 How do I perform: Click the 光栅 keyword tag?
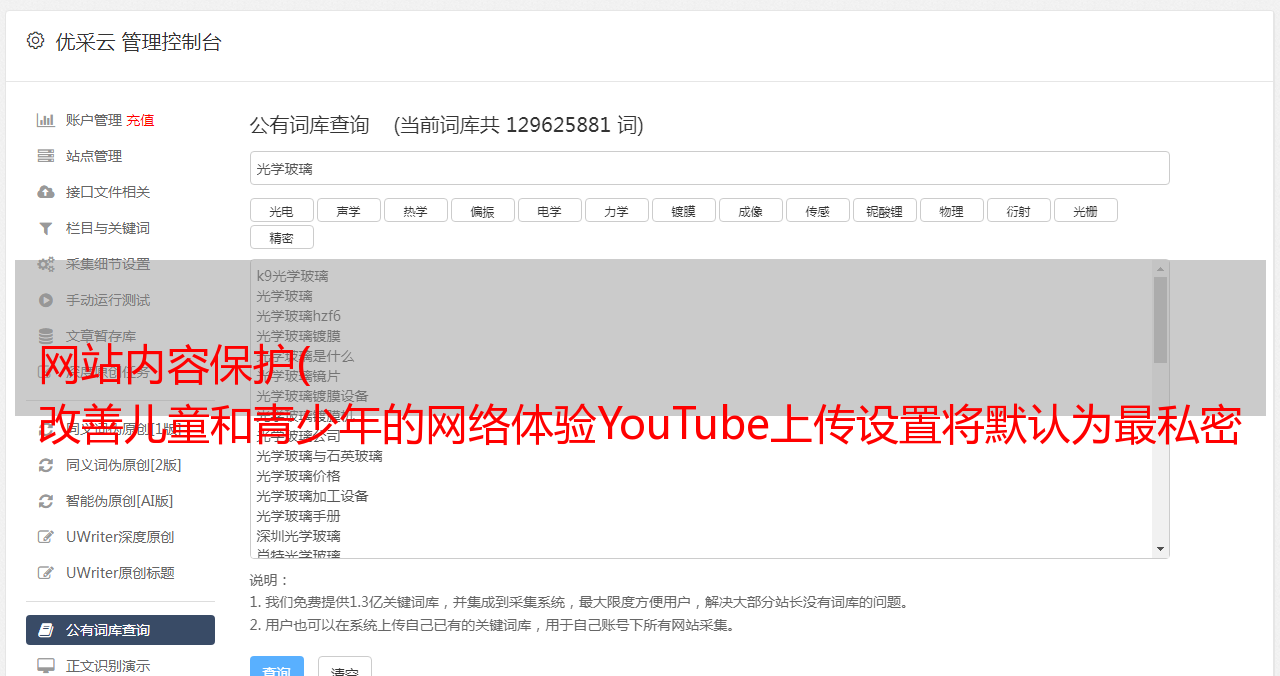[1085, 210]
